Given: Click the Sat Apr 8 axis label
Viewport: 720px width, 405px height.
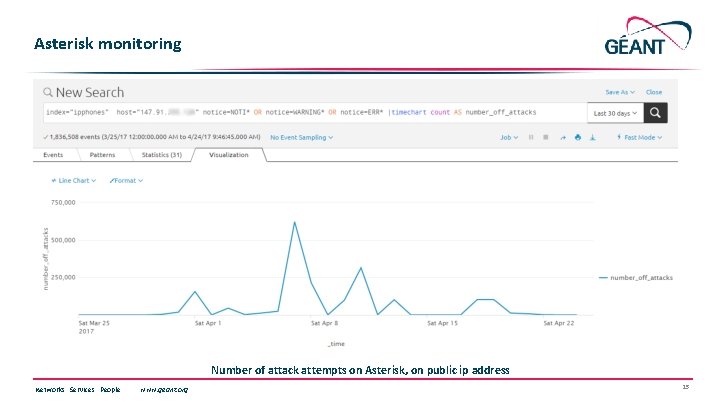Looking at the screenshot, I should pyautogui.click(x=325, y=323).
